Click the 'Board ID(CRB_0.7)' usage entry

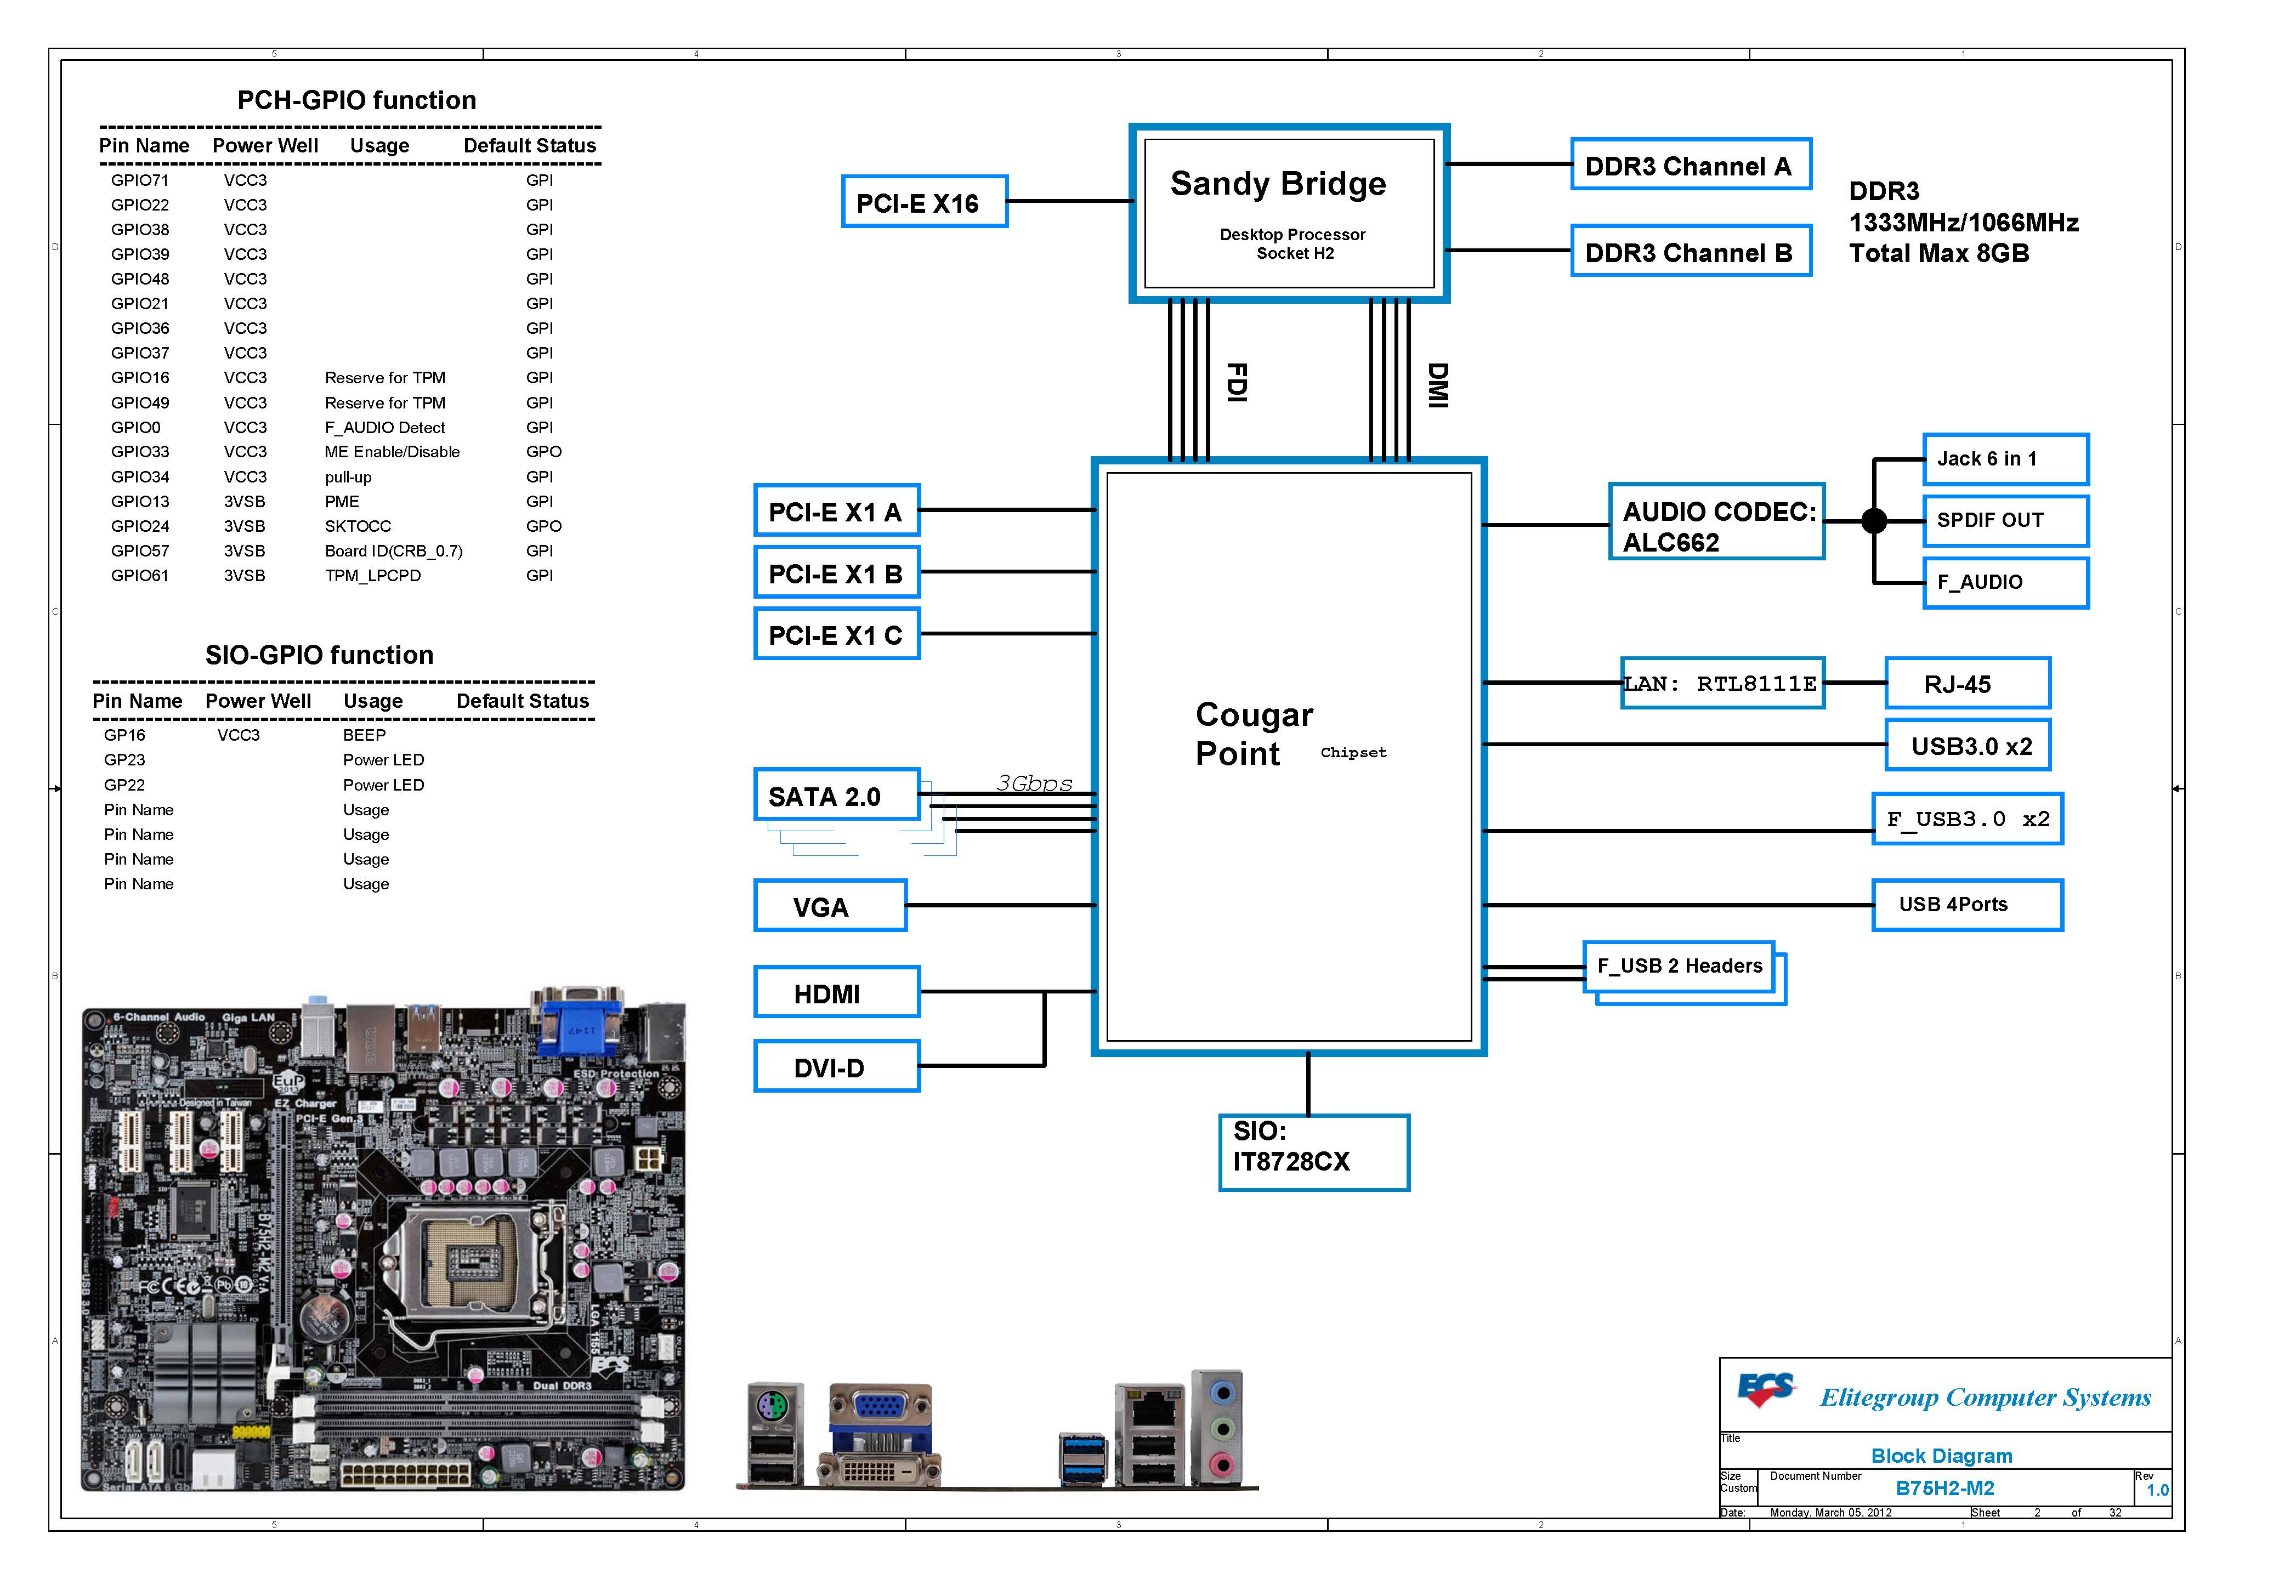[394, 551]
